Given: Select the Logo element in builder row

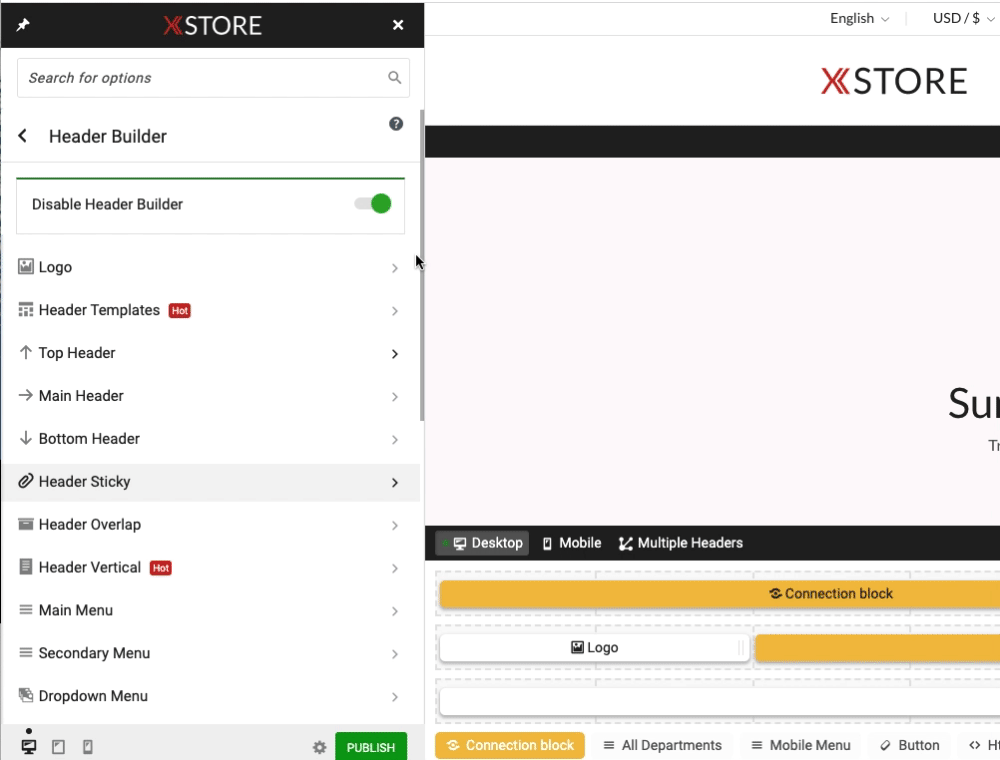Looking at the screenshot, I should pos(594,648).
